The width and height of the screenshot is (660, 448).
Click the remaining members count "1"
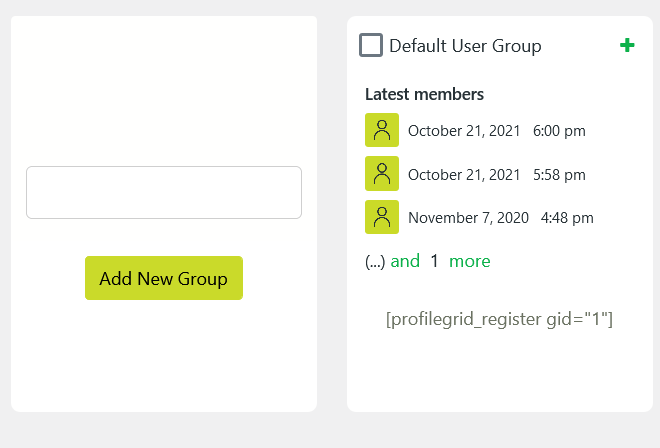click(434, 261)
